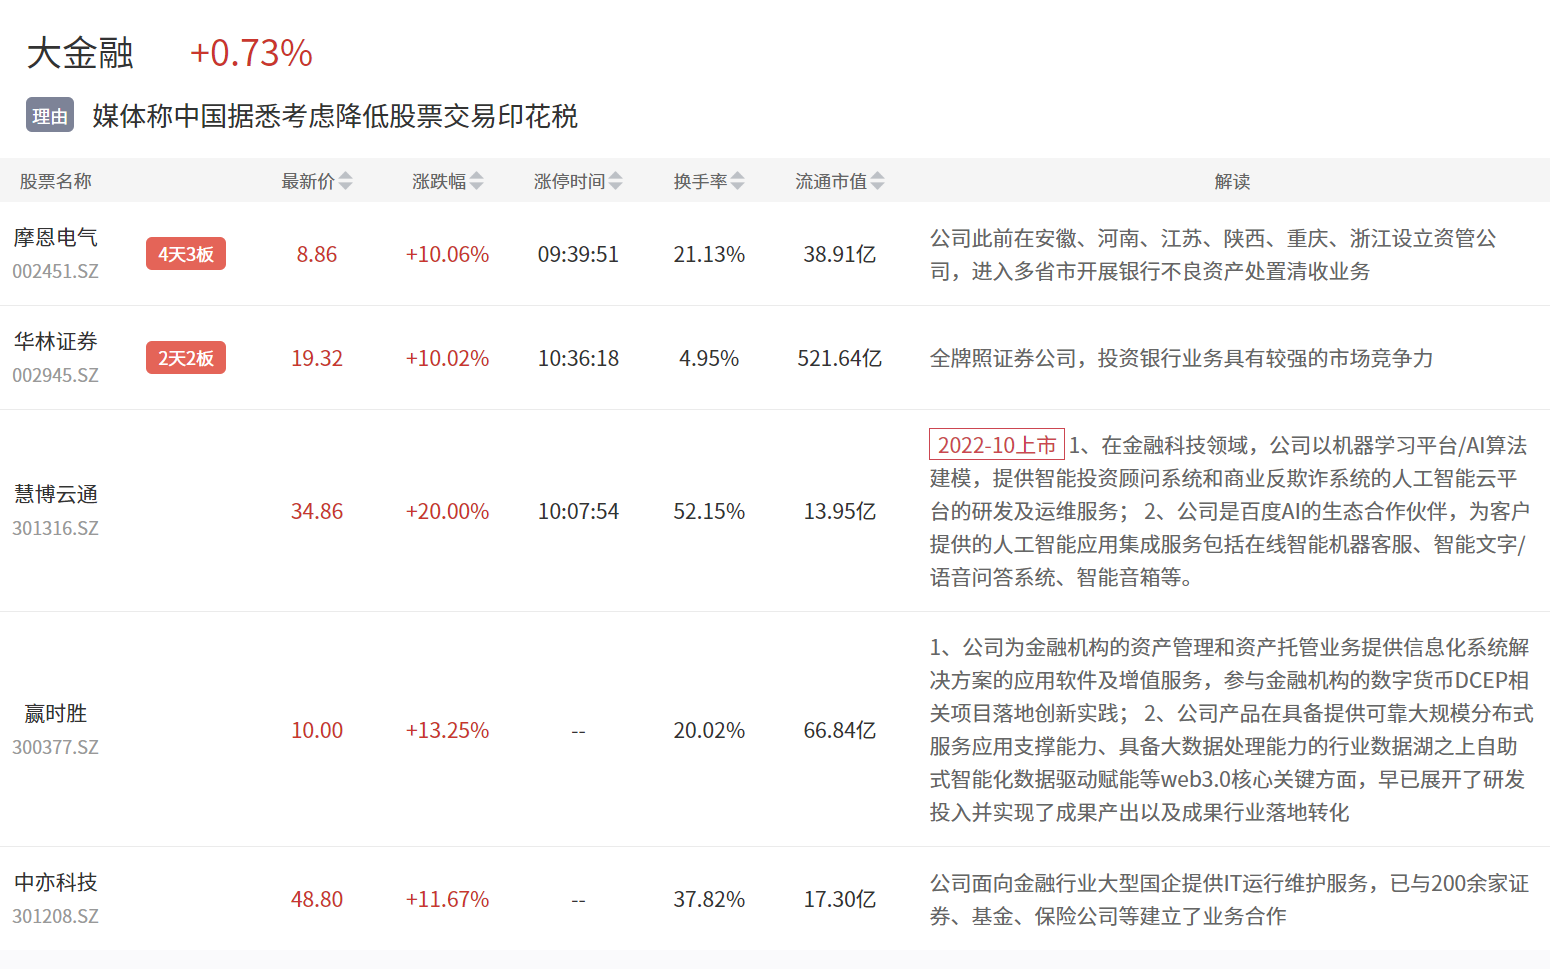This screenshot has height=969, width=1550.
Task: Click change value +10.06%
Action: click(x=447, y=255)
